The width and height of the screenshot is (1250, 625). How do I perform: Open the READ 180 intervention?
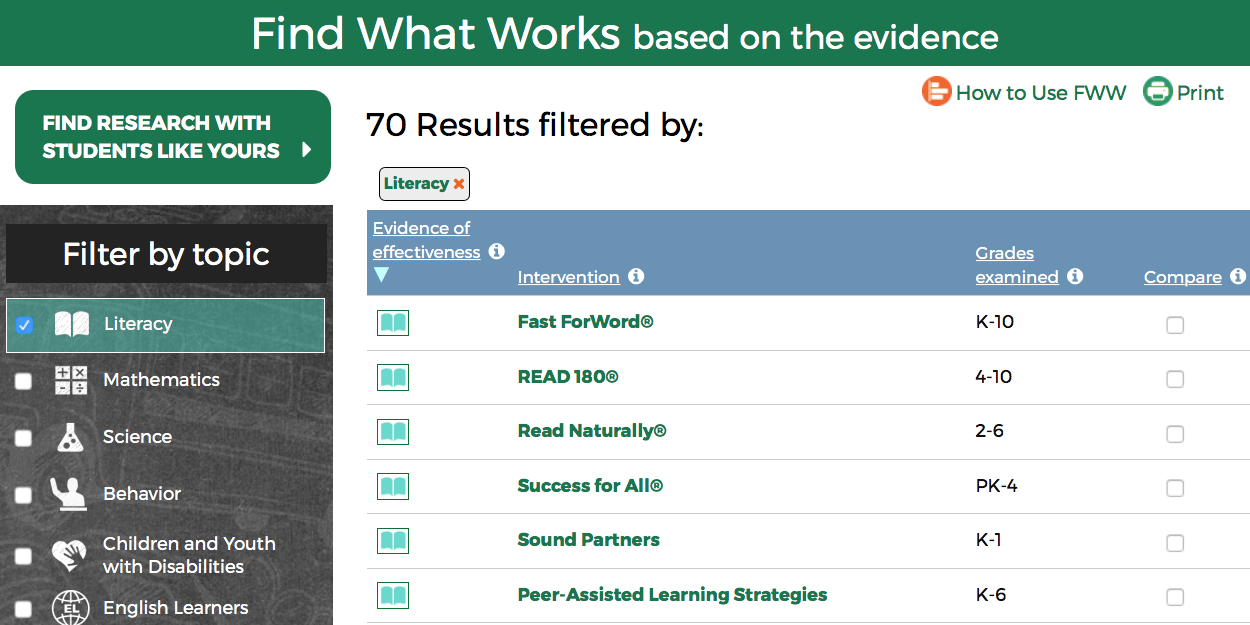pos(568,377)
